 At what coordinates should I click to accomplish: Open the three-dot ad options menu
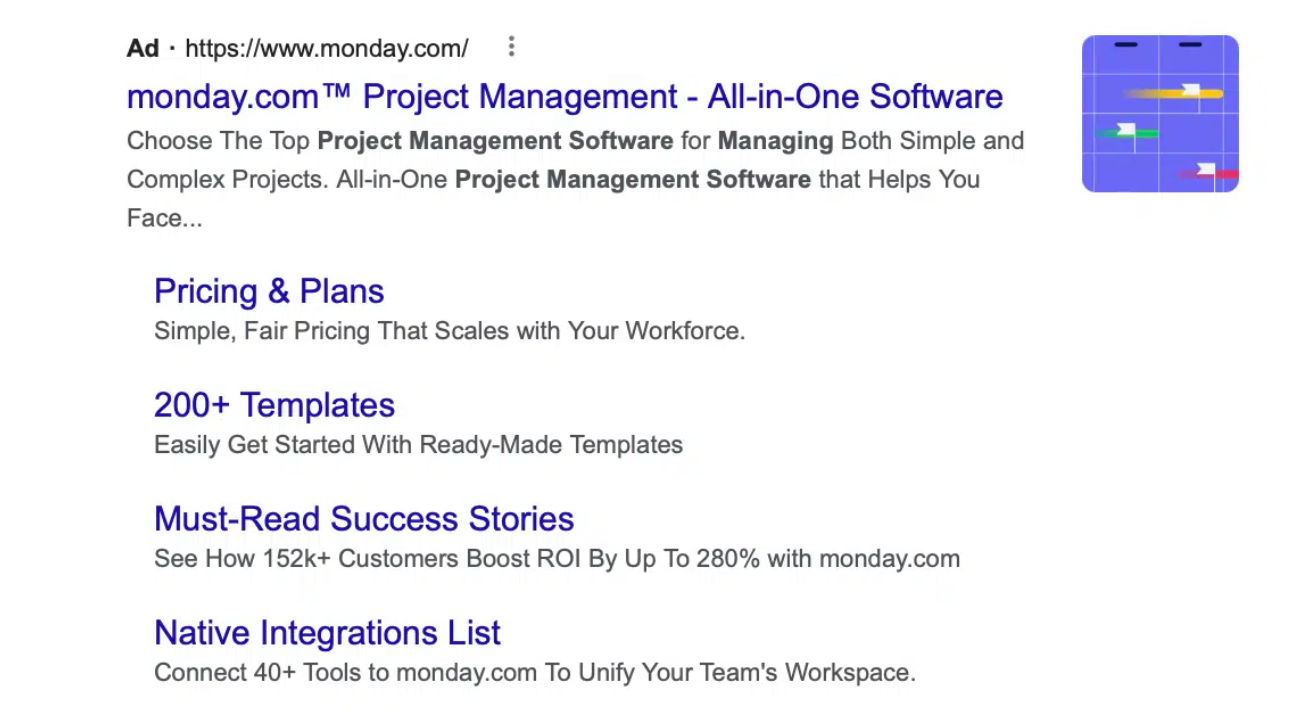pyautogui.click(x=511, y=47)
